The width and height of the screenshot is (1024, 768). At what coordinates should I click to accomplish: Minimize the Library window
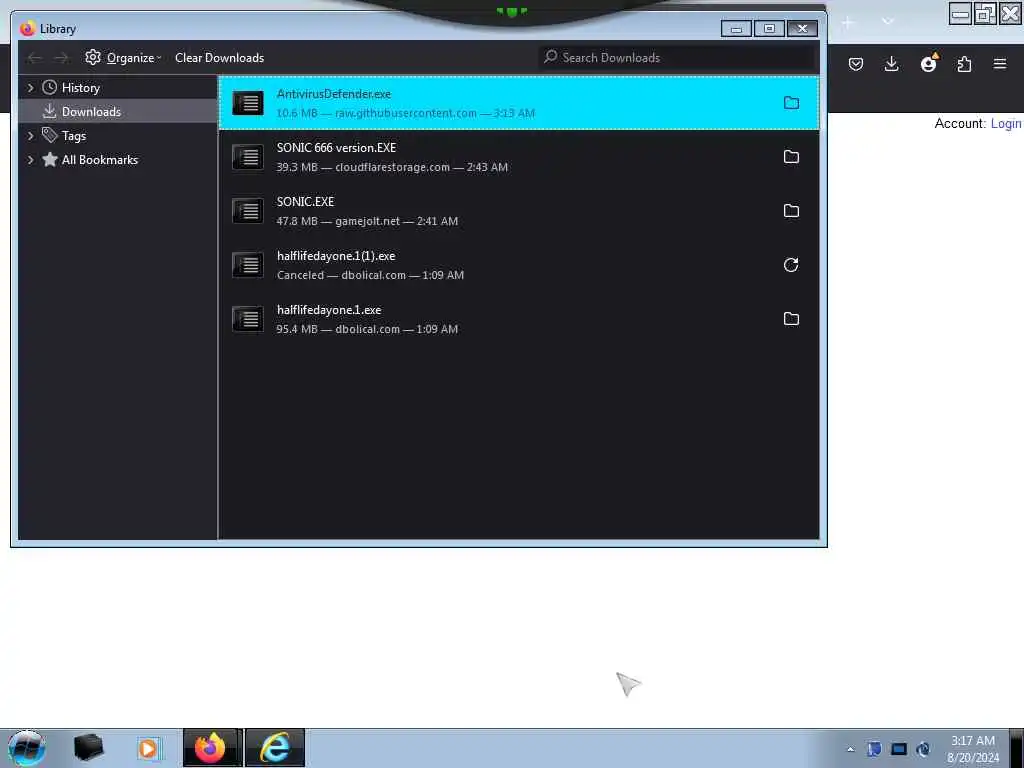[x=736, y=29]
